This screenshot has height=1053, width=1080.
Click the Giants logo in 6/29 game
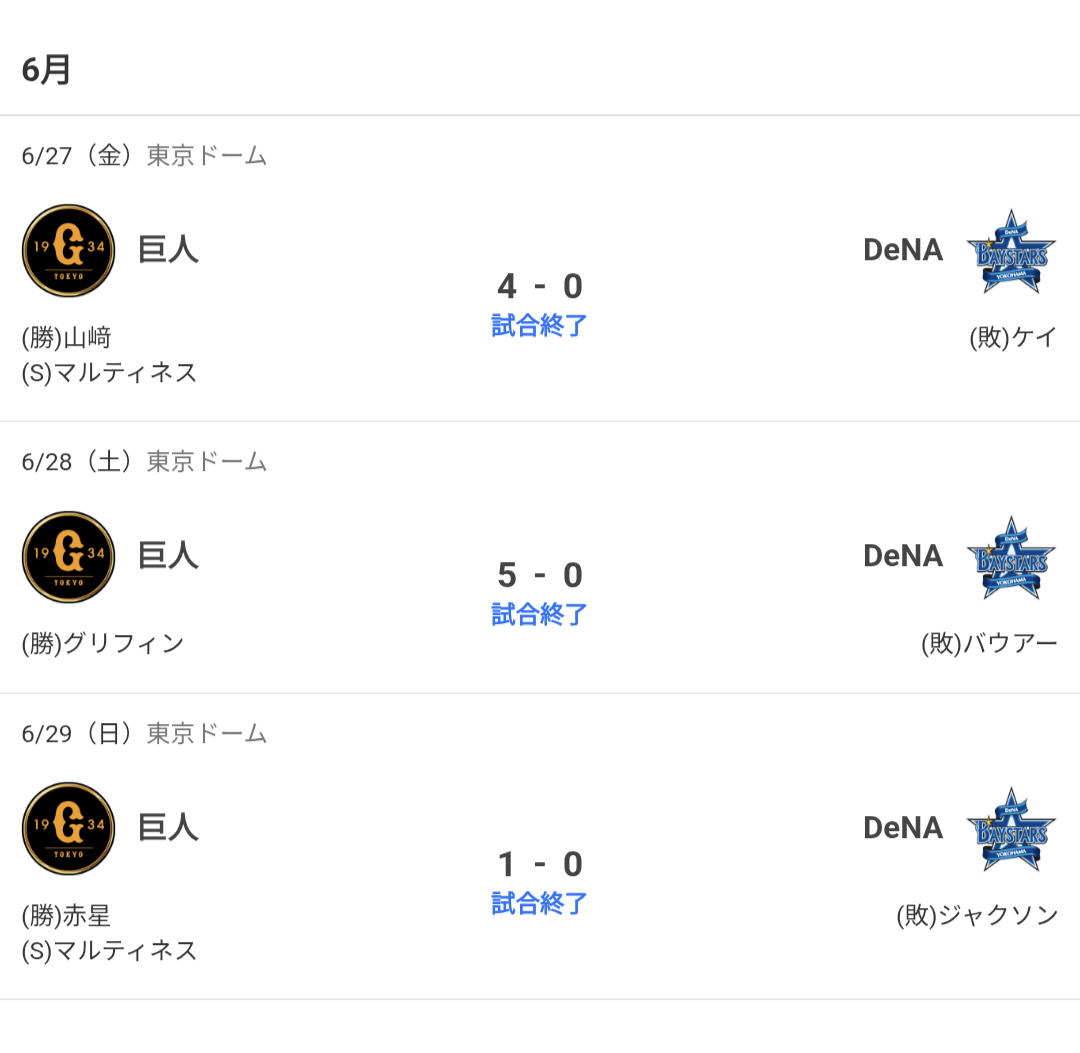pos(68,828)
